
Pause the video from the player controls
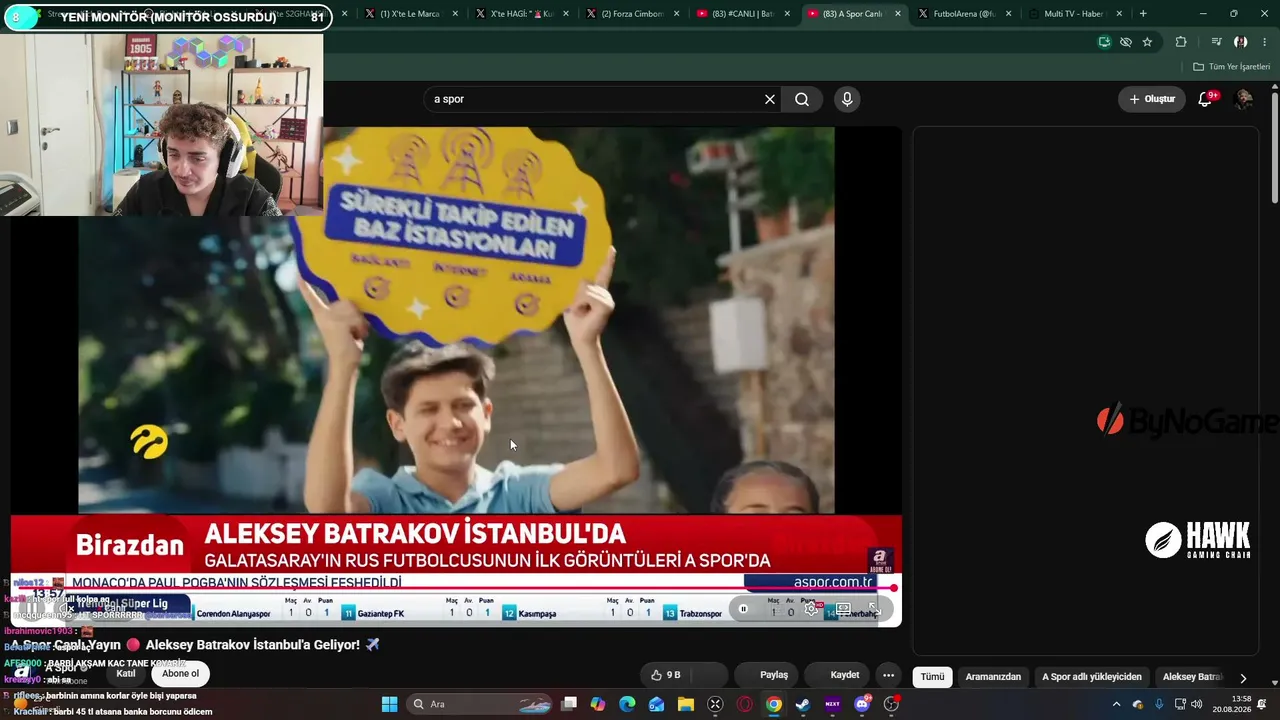coord(31,608)
